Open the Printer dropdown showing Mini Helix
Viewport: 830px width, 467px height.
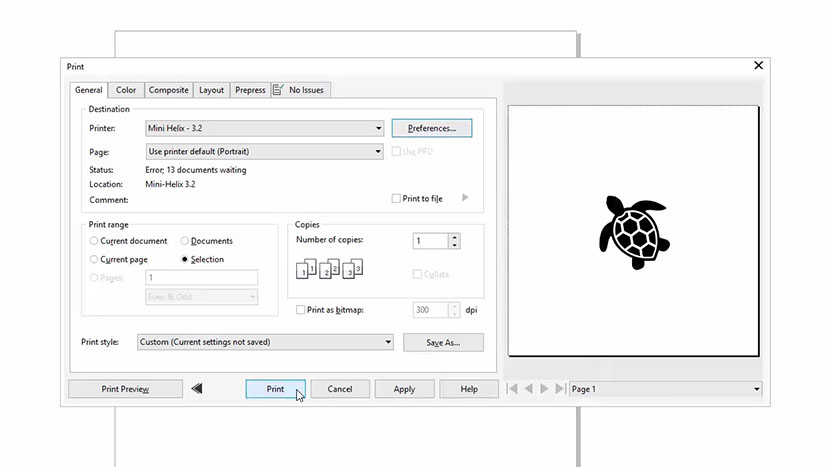[264, 128]
